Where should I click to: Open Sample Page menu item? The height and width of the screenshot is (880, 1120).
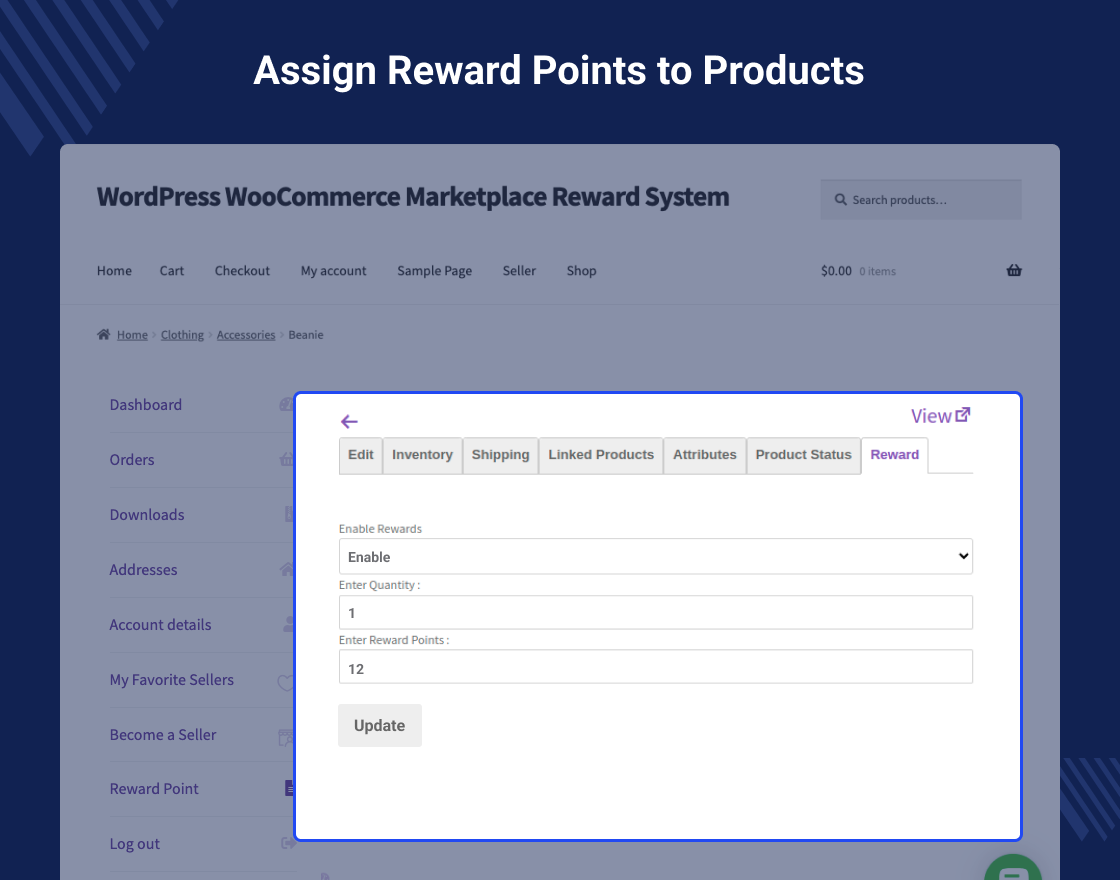click(434, 271)
